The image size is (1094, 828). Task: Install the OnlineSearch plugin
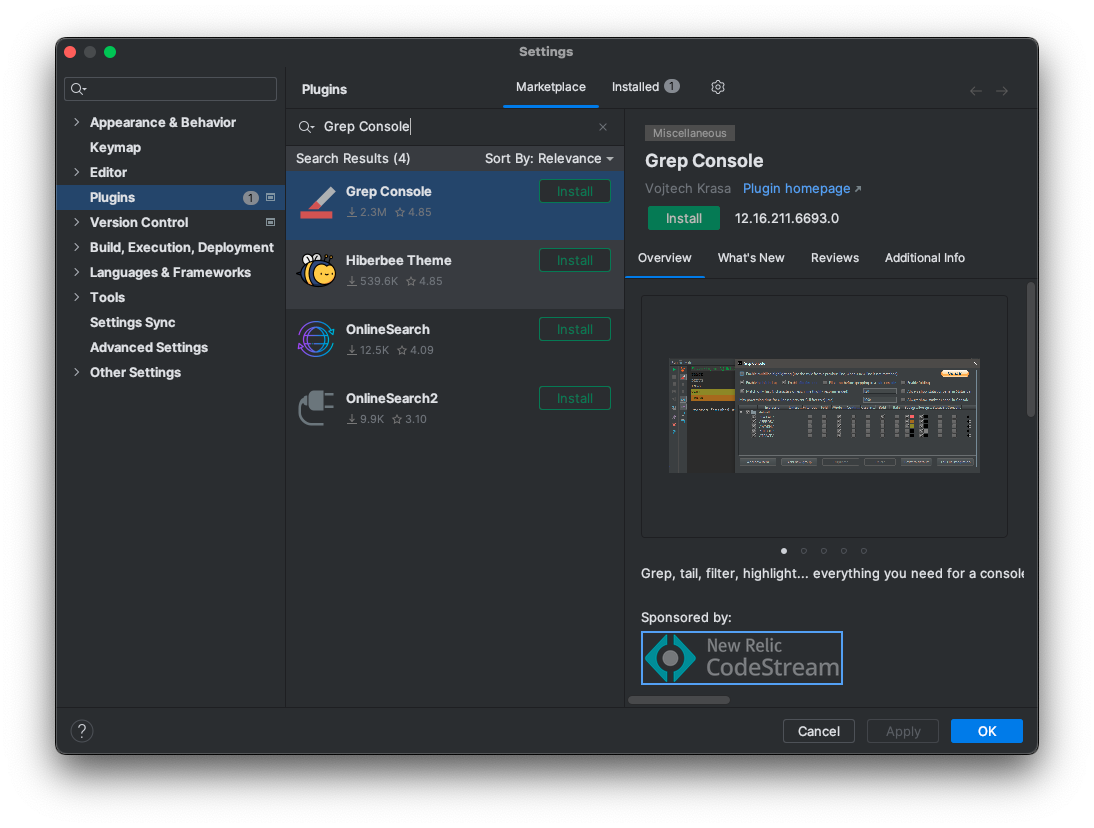(575, 329)
